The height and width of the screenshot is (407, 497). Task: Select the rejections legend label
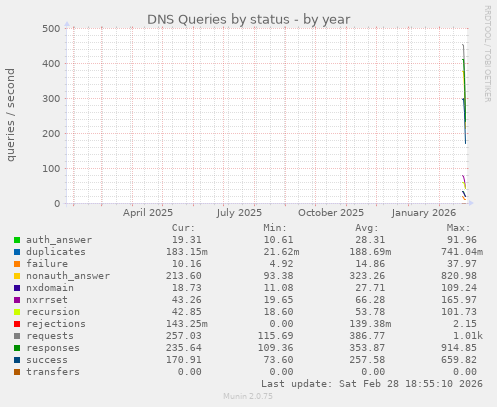pos(56,324)
